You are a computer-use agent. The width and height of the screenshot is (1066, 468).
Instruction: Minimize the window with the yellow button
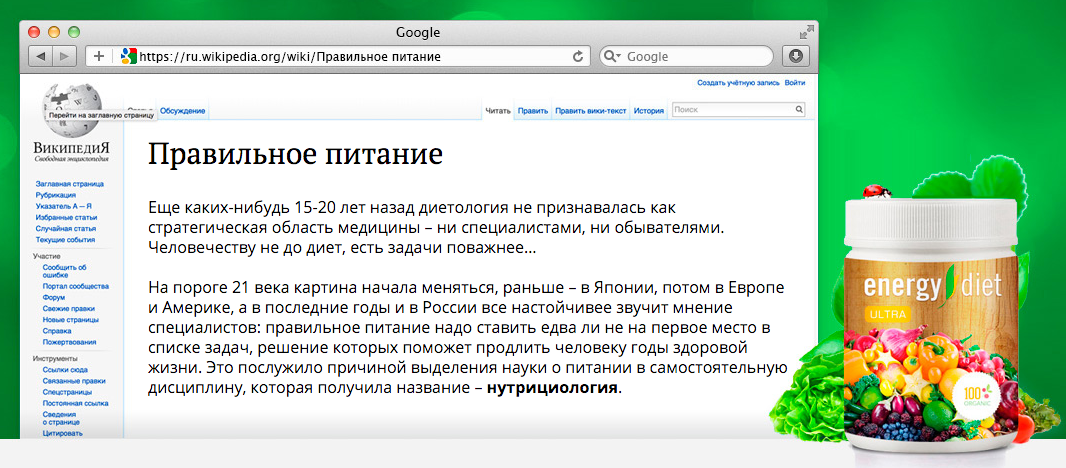coord(54,31)
